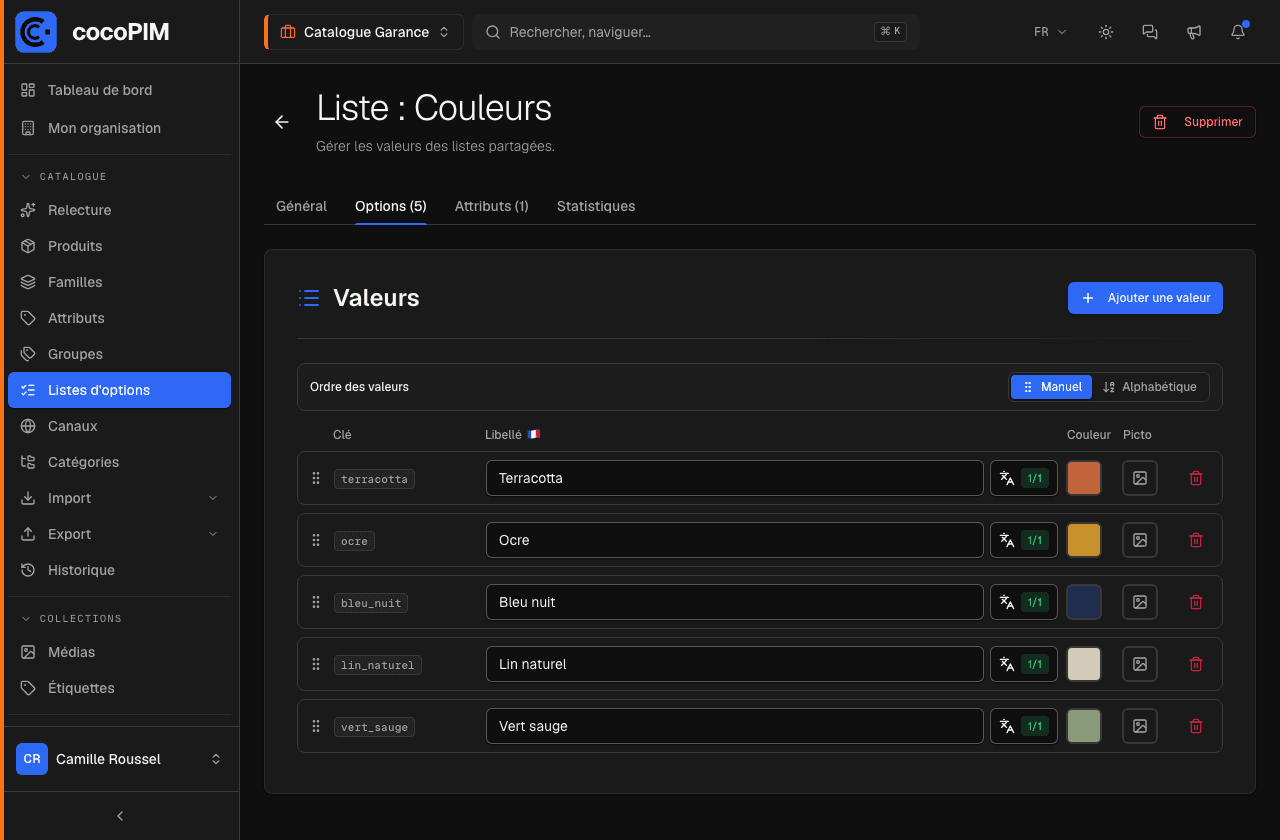Go to Tableau de bord
Image resolution: width=1280 pixels, height=840 pixels.
pyautogui.click(x=119, y=90)
